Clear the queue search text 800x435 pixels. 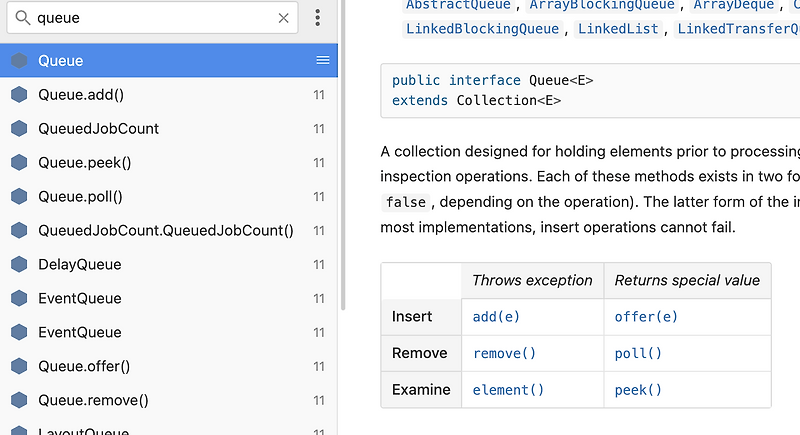tap(283, 18)
